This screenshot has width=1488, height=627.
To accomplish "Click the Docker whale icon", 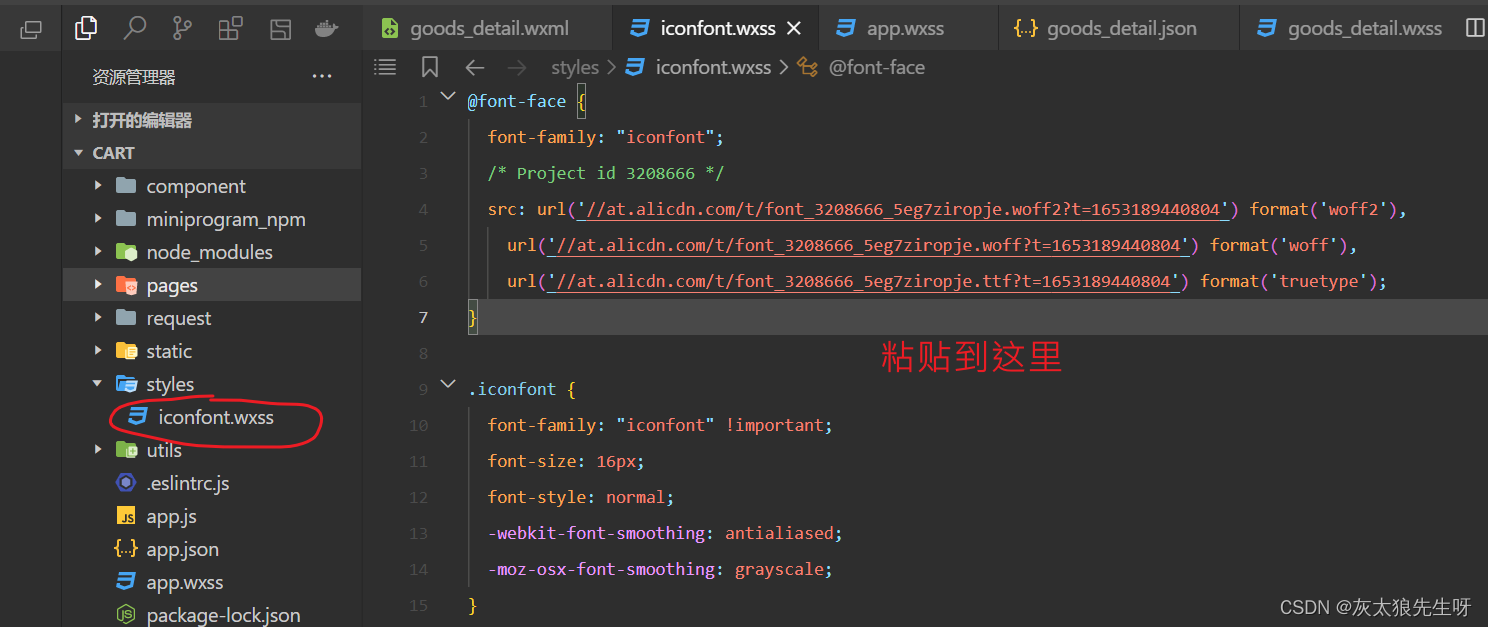I will [327, 29].
